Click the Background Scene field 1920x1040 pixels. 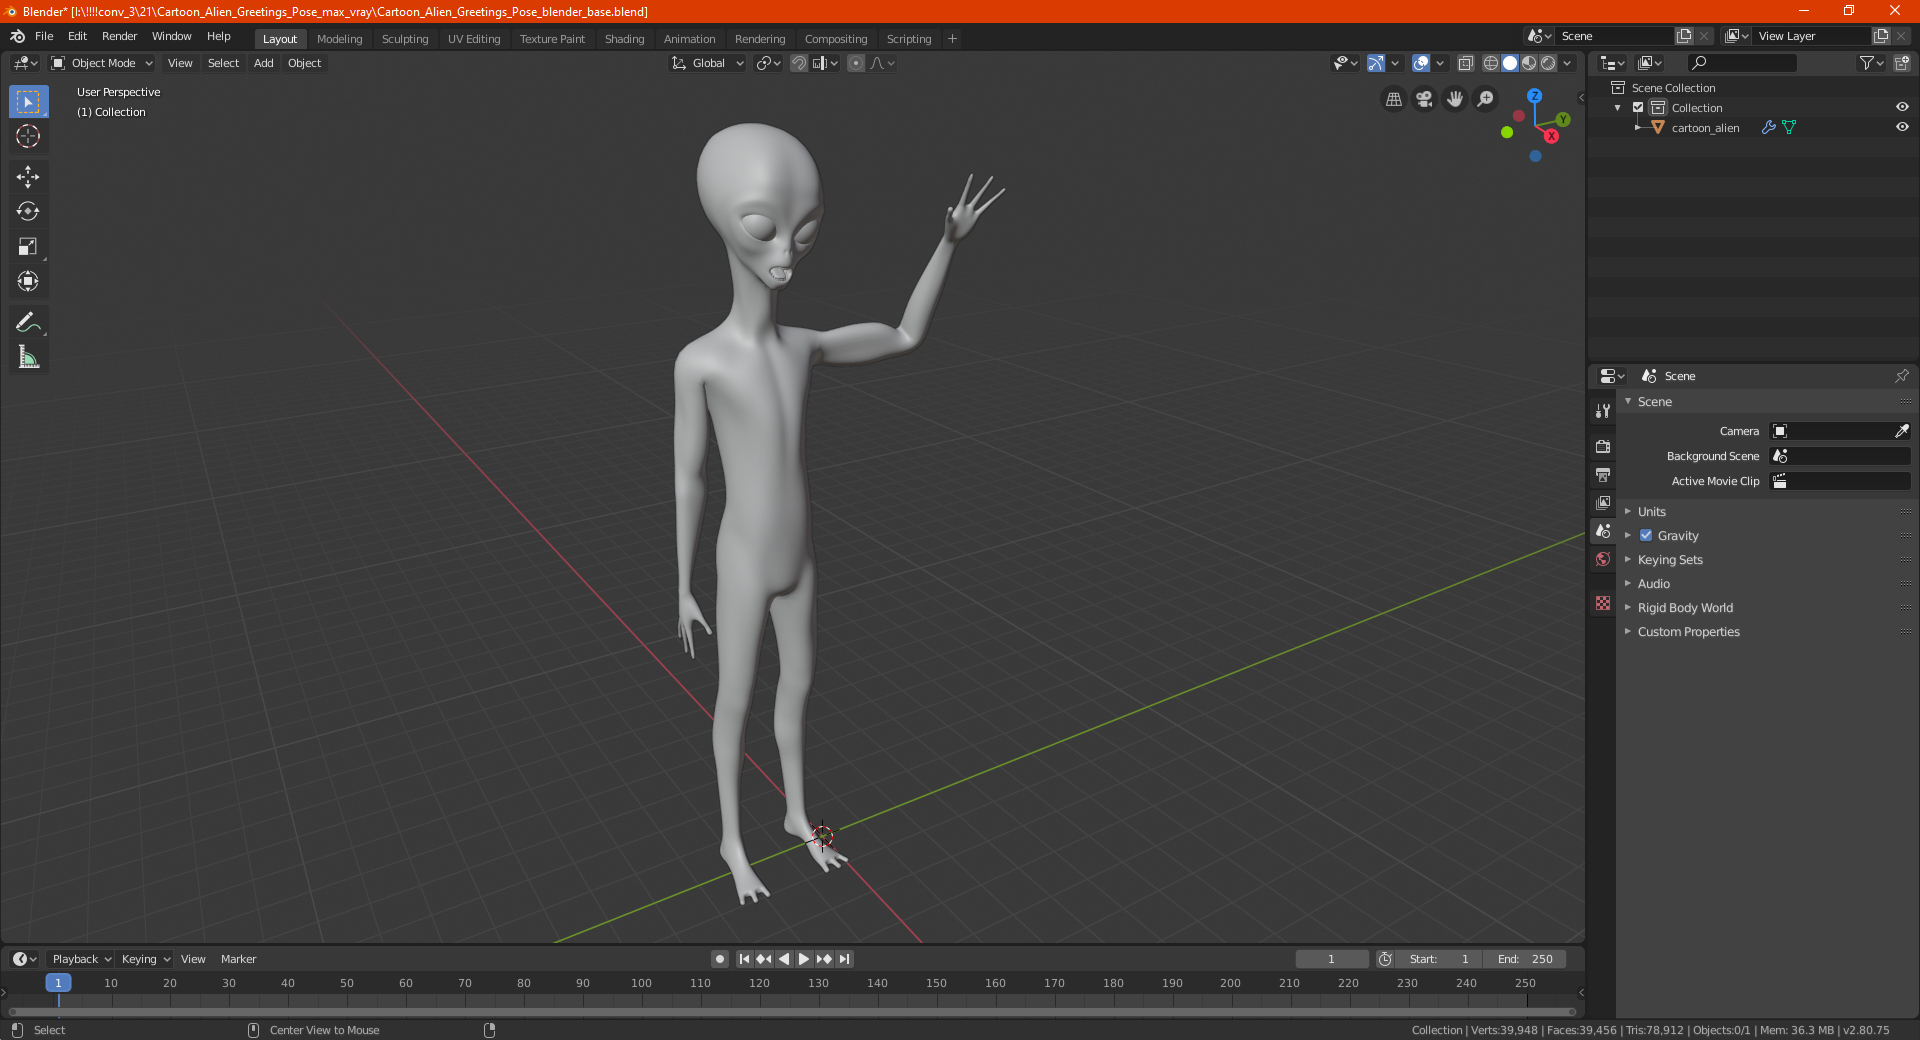pos(1840,456)
